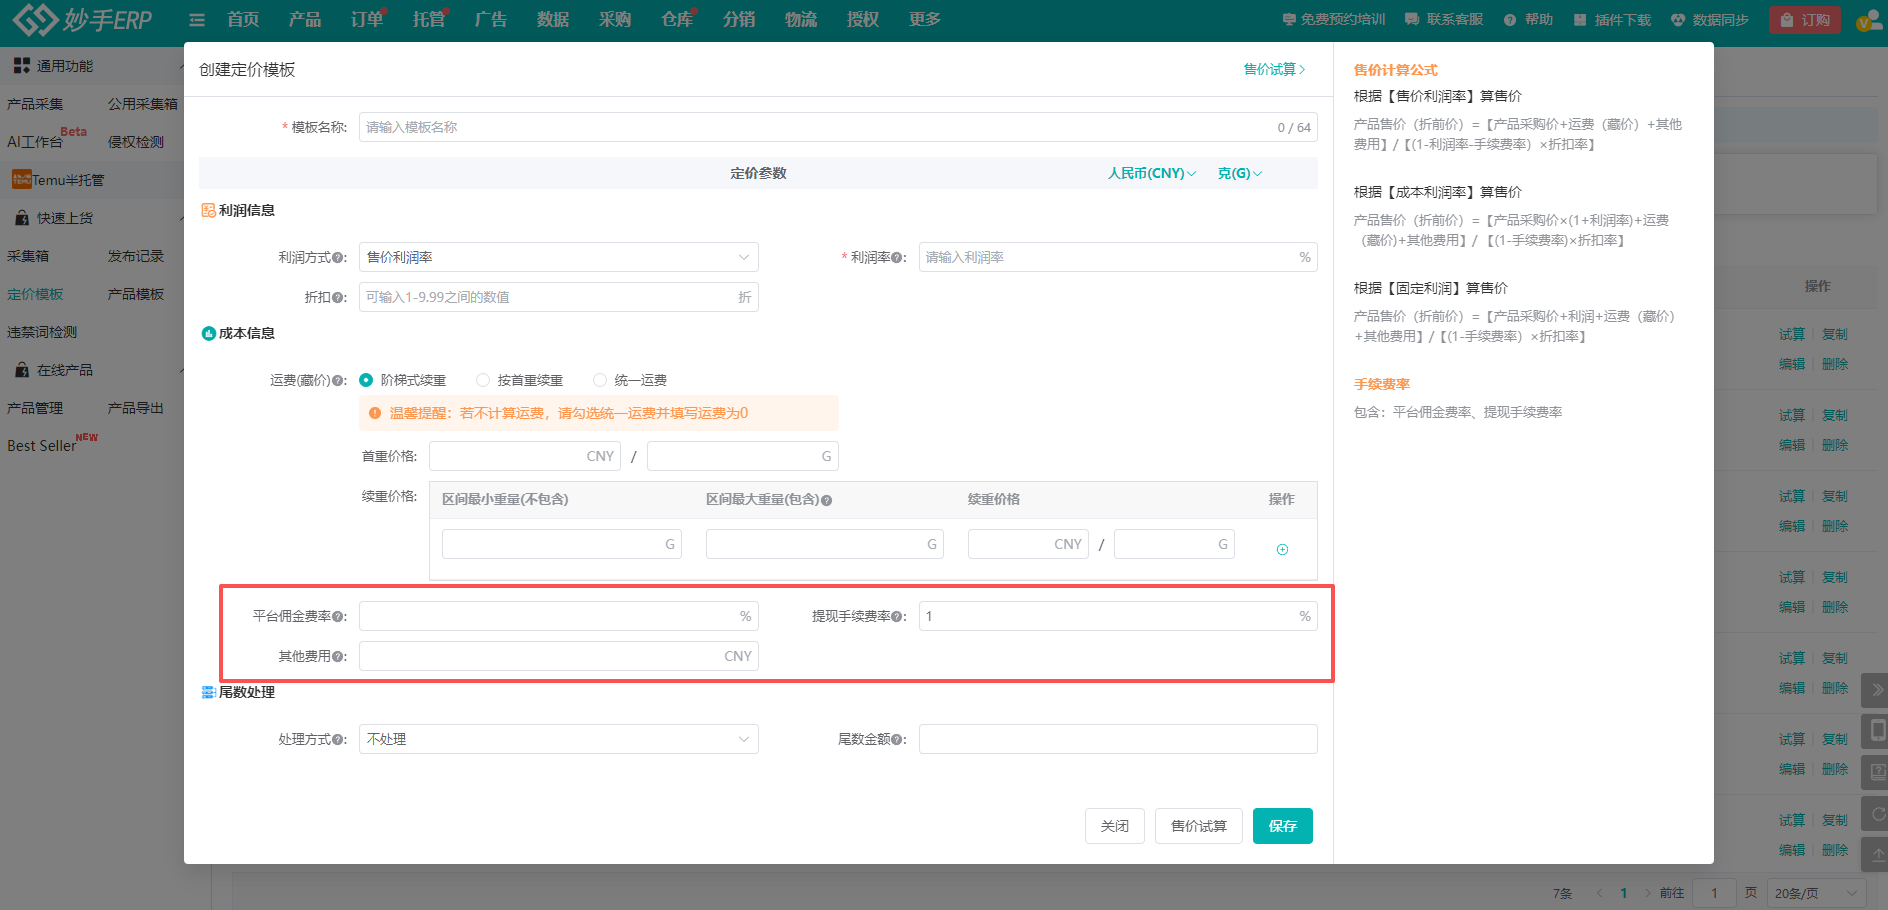Click the 售价试算 link at dialog top
The image size is (1888, 910).
click(1274, 69)
